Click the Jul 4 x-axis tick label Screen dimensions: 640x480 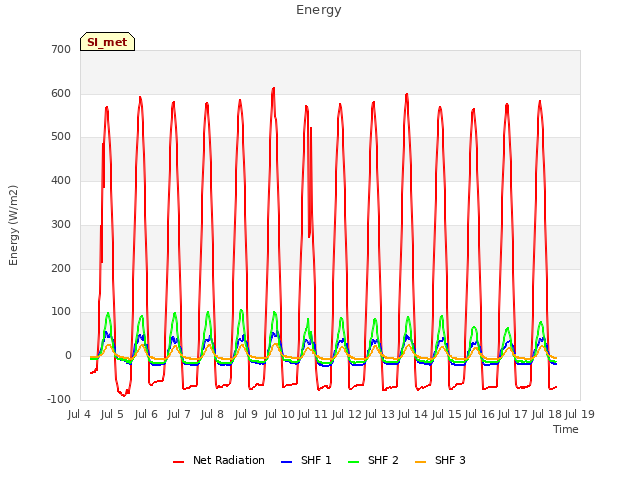coord(79,414)
